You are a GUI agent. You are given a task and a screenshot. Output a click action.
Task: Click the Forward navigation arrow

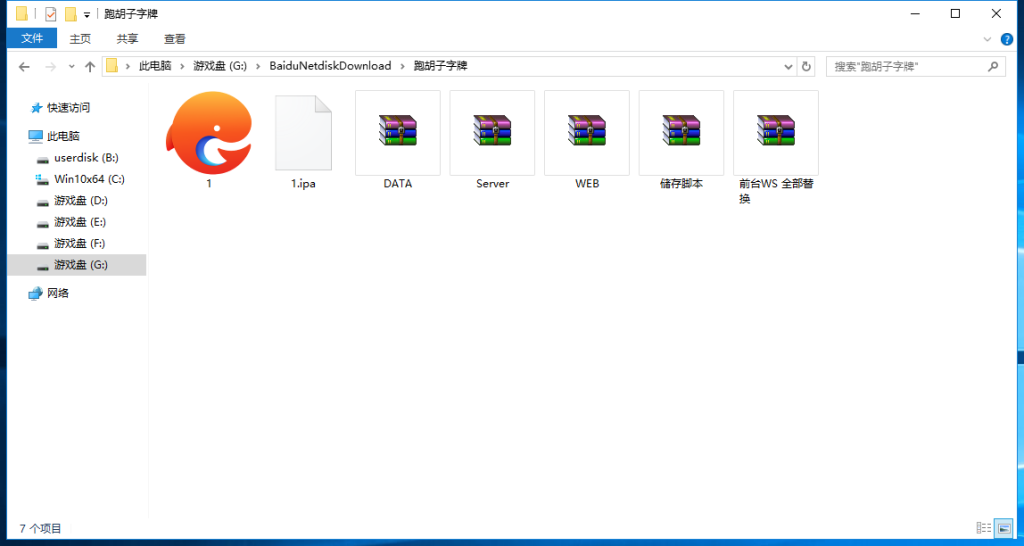pos(50,67)
